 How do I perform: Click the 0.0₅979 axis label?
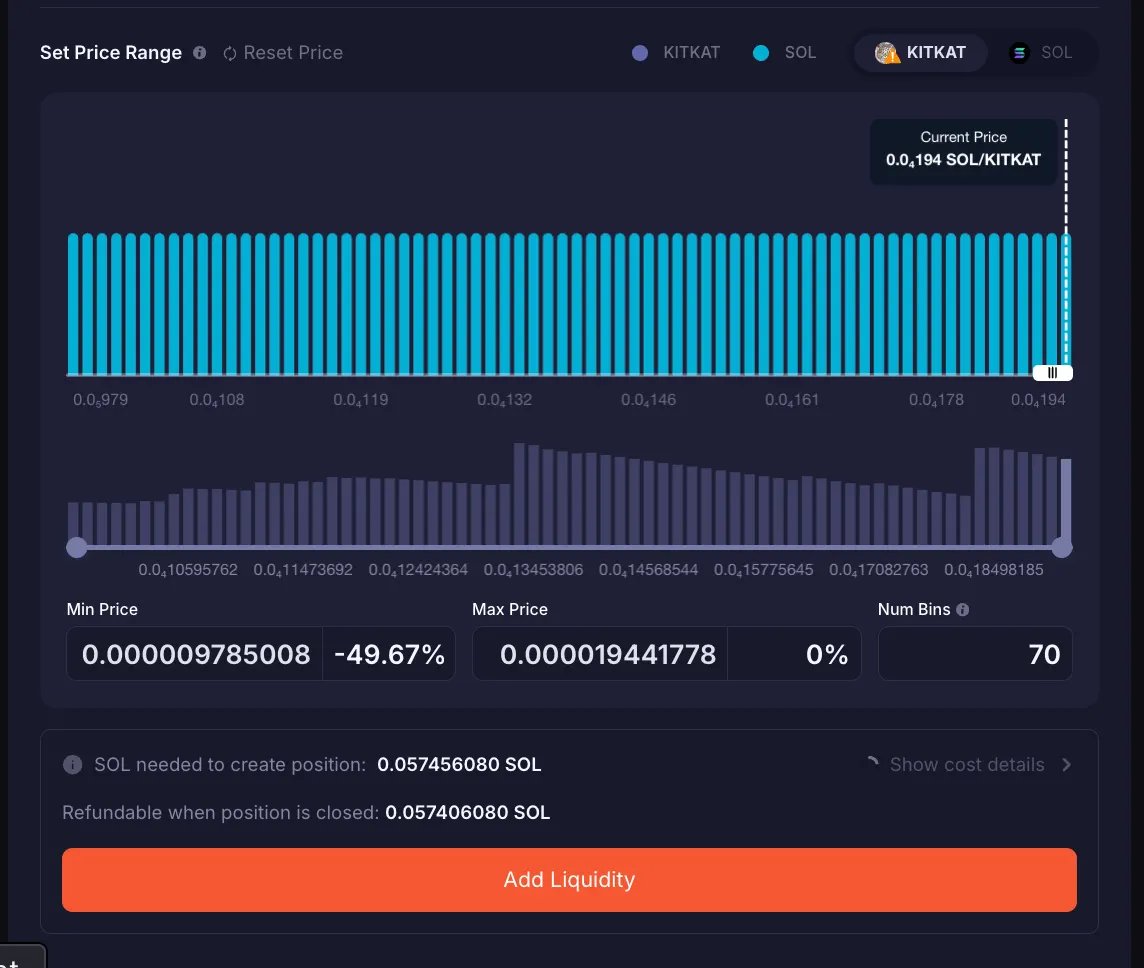[100, 400]
